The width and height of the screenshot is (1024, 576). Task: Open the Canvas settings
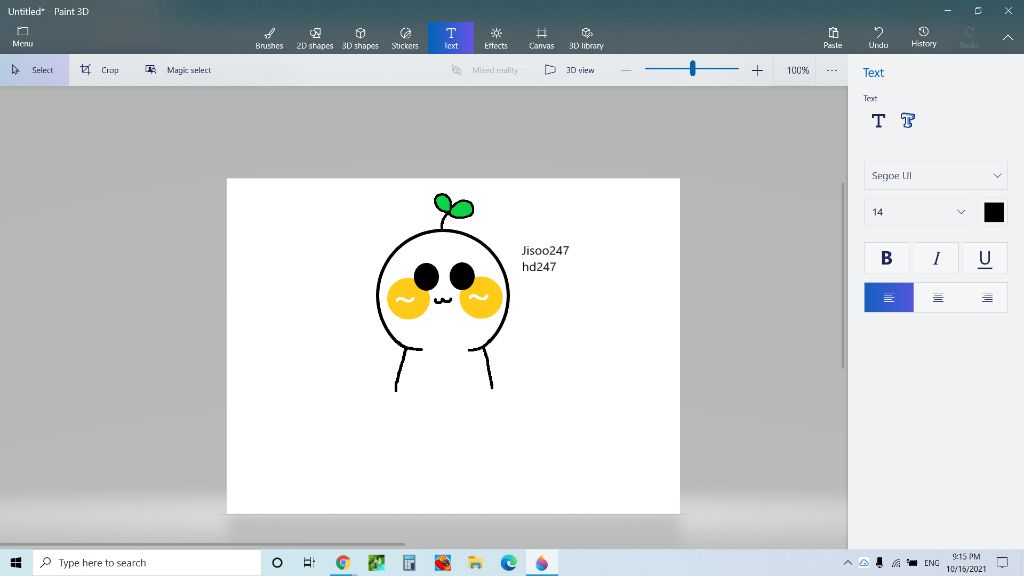point(541,38)
